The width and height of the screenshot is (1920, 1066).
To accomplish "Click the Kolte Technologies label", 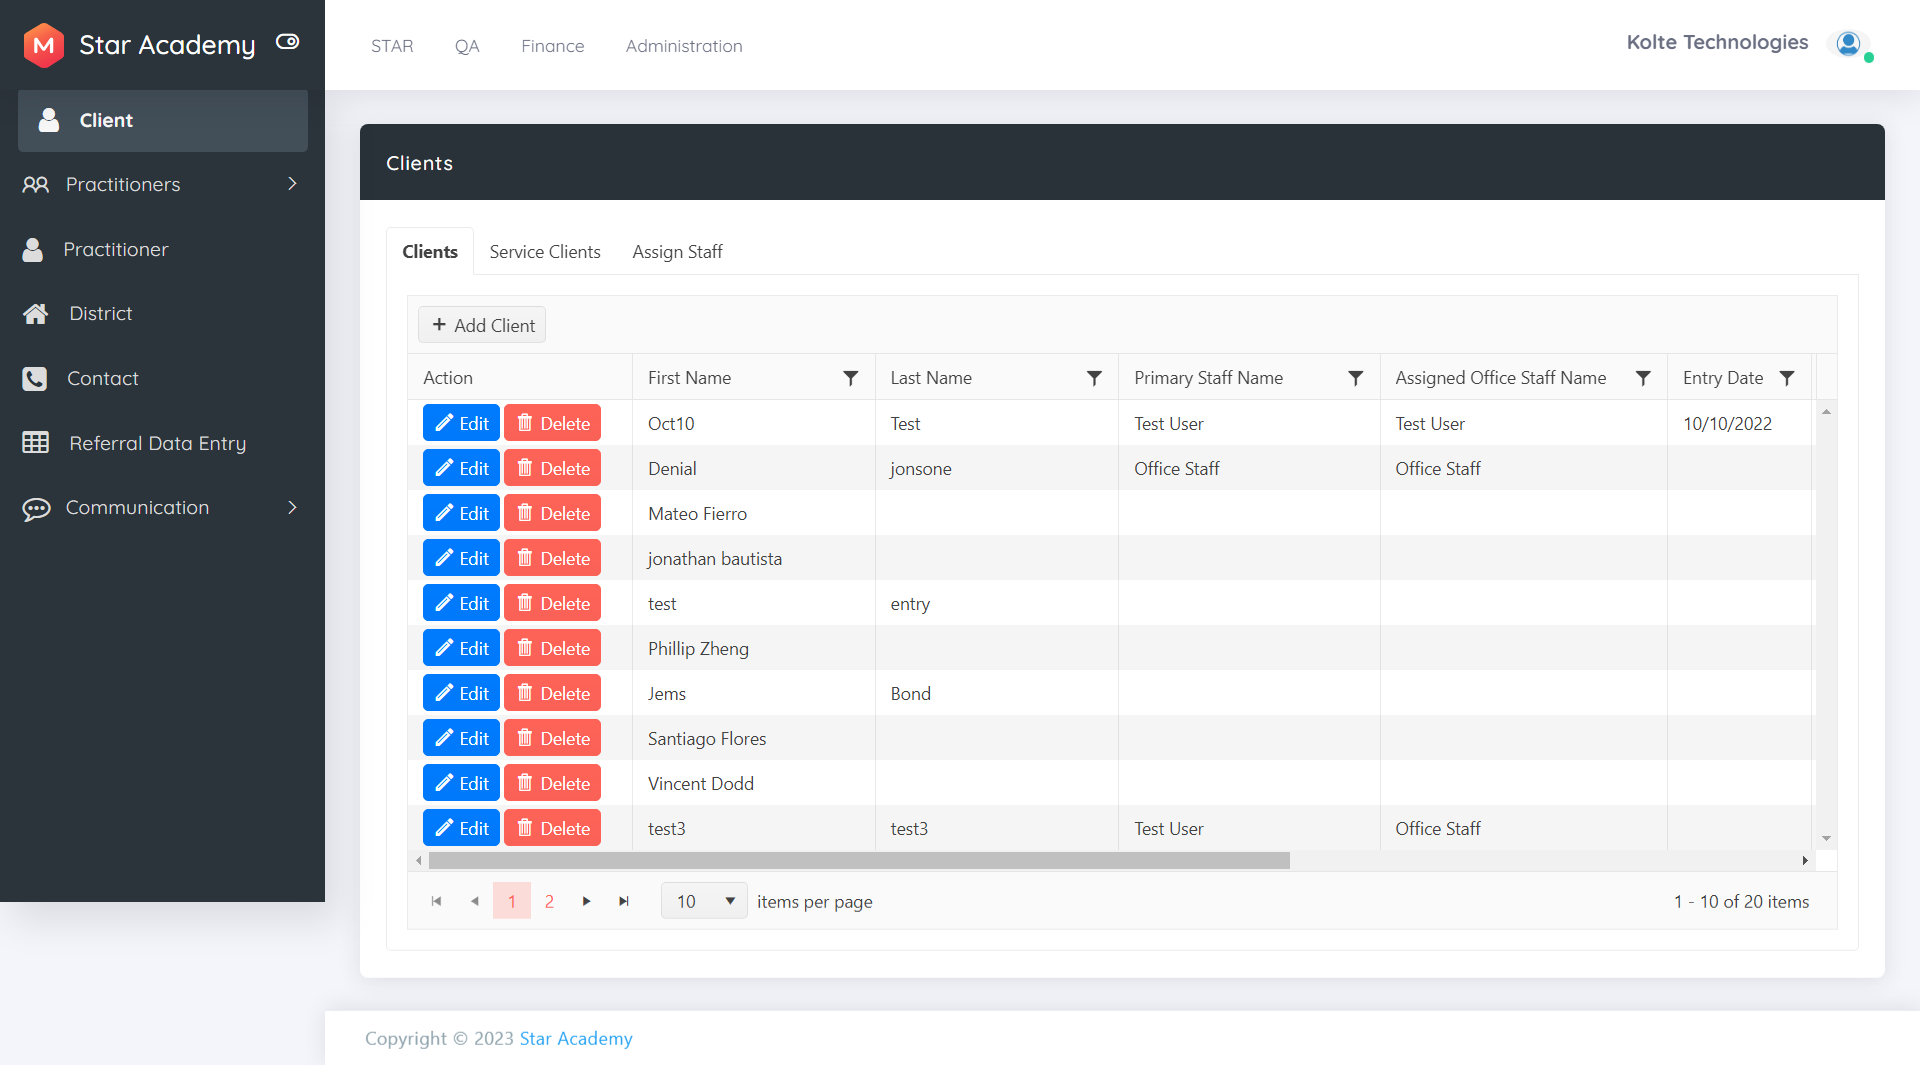I will (1717, 42).
